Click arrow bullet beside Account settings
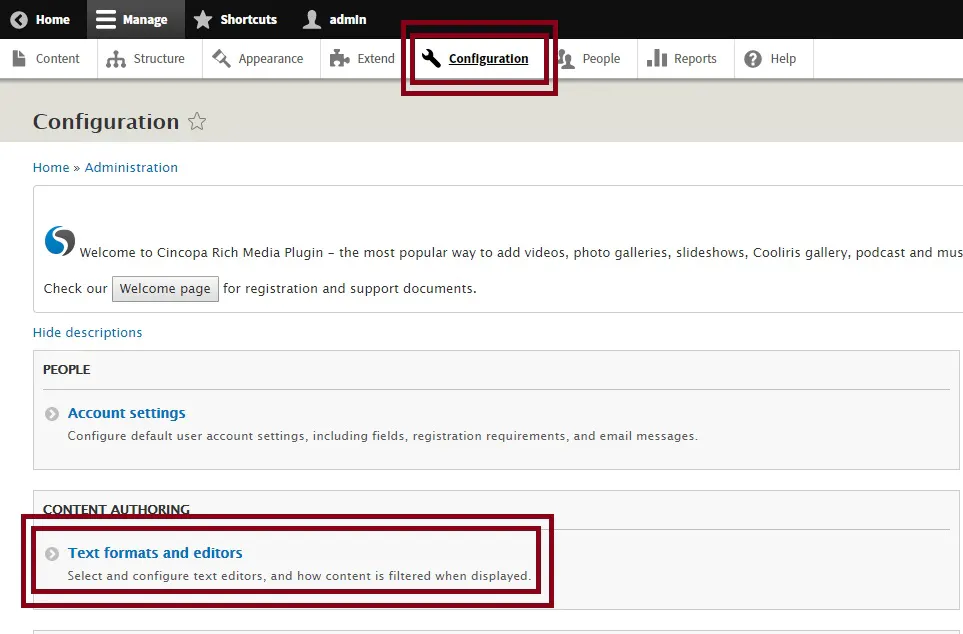Viewport: 963px width, 634px height. click(52, 414)
